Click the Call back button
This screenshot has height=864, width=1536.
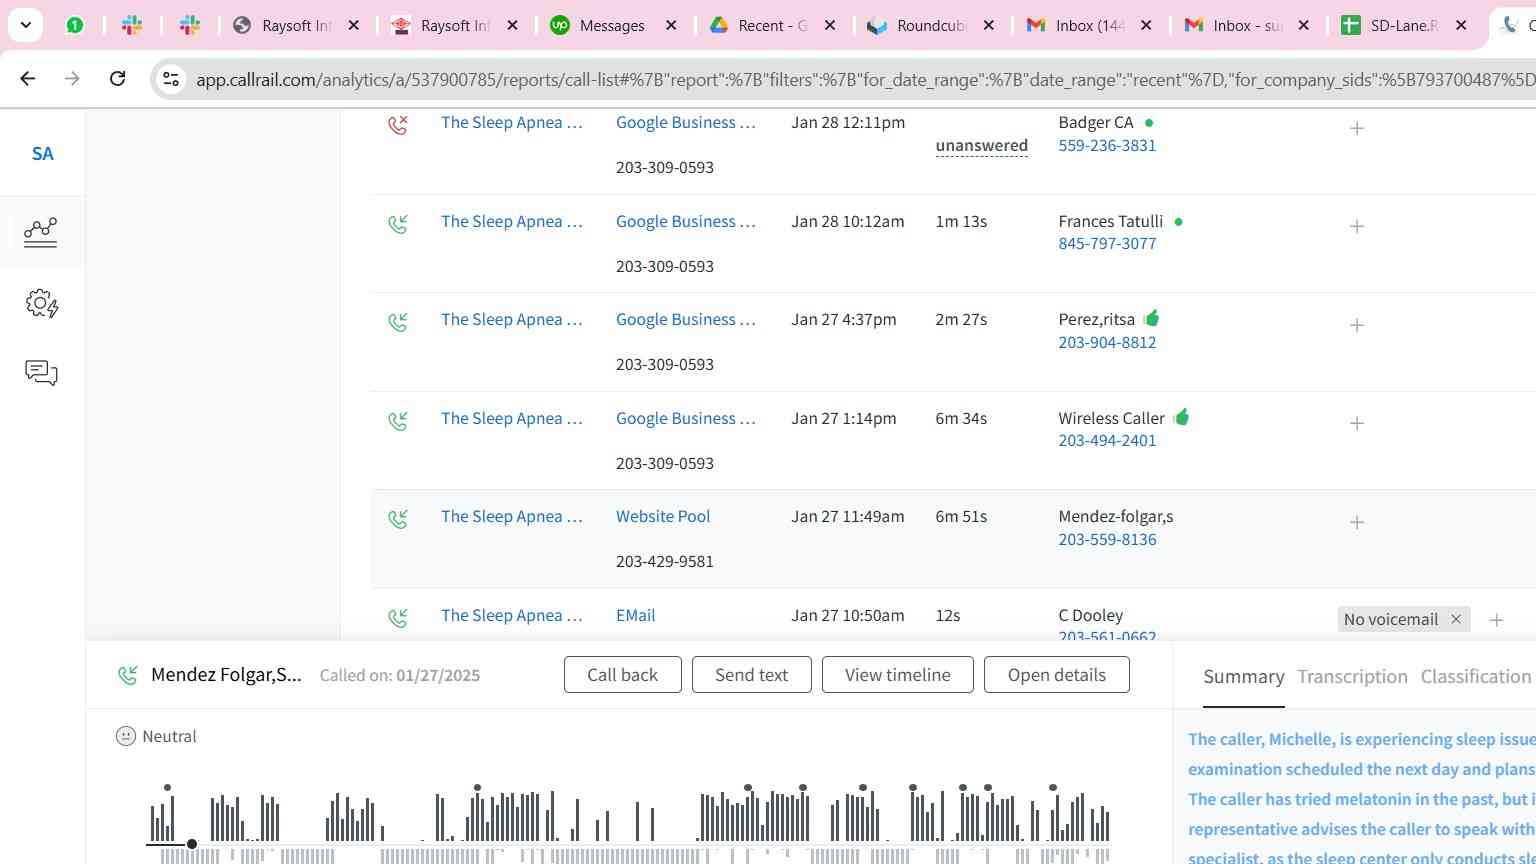coord(622,675)
